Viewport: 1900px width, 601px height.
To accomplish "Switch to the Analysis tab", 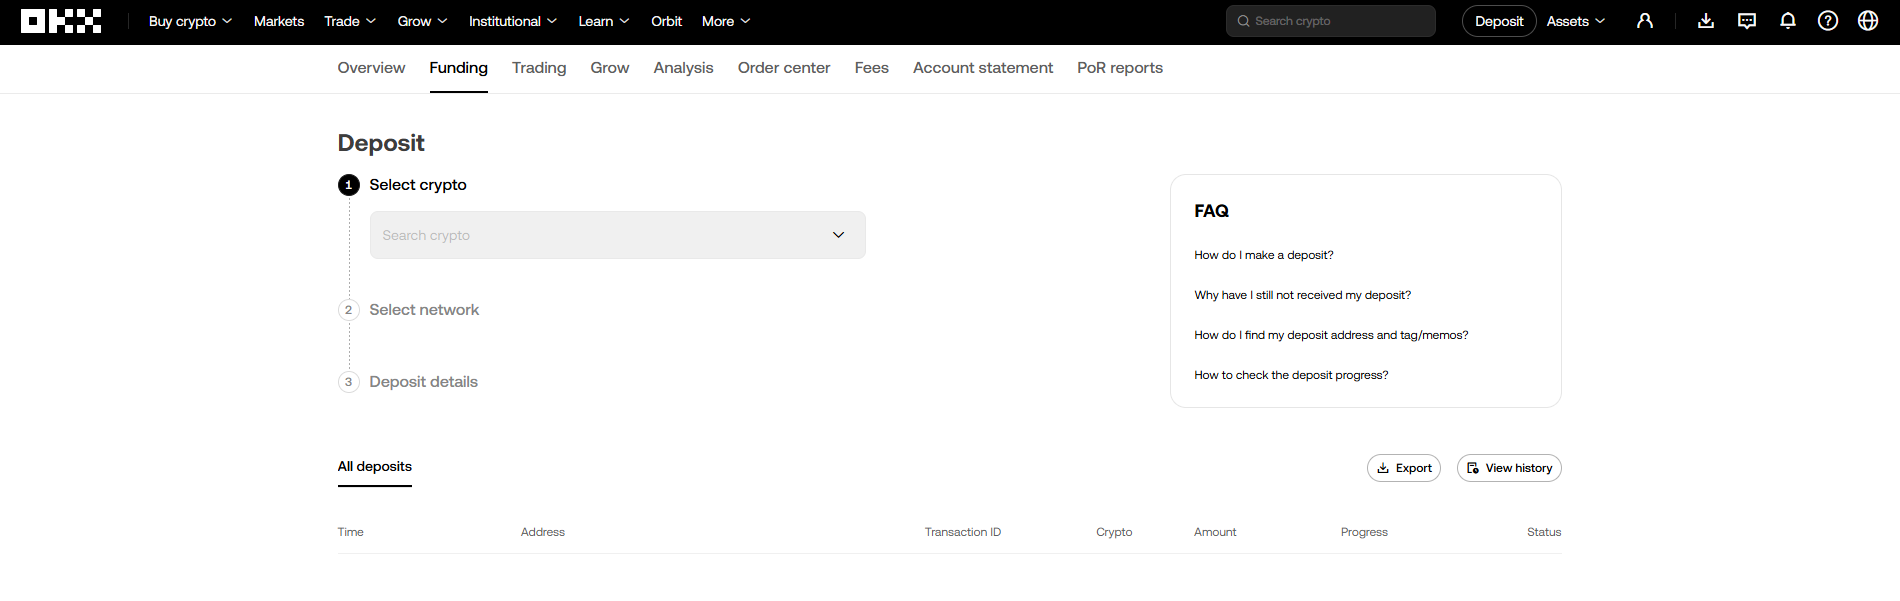I will point(684,68).
